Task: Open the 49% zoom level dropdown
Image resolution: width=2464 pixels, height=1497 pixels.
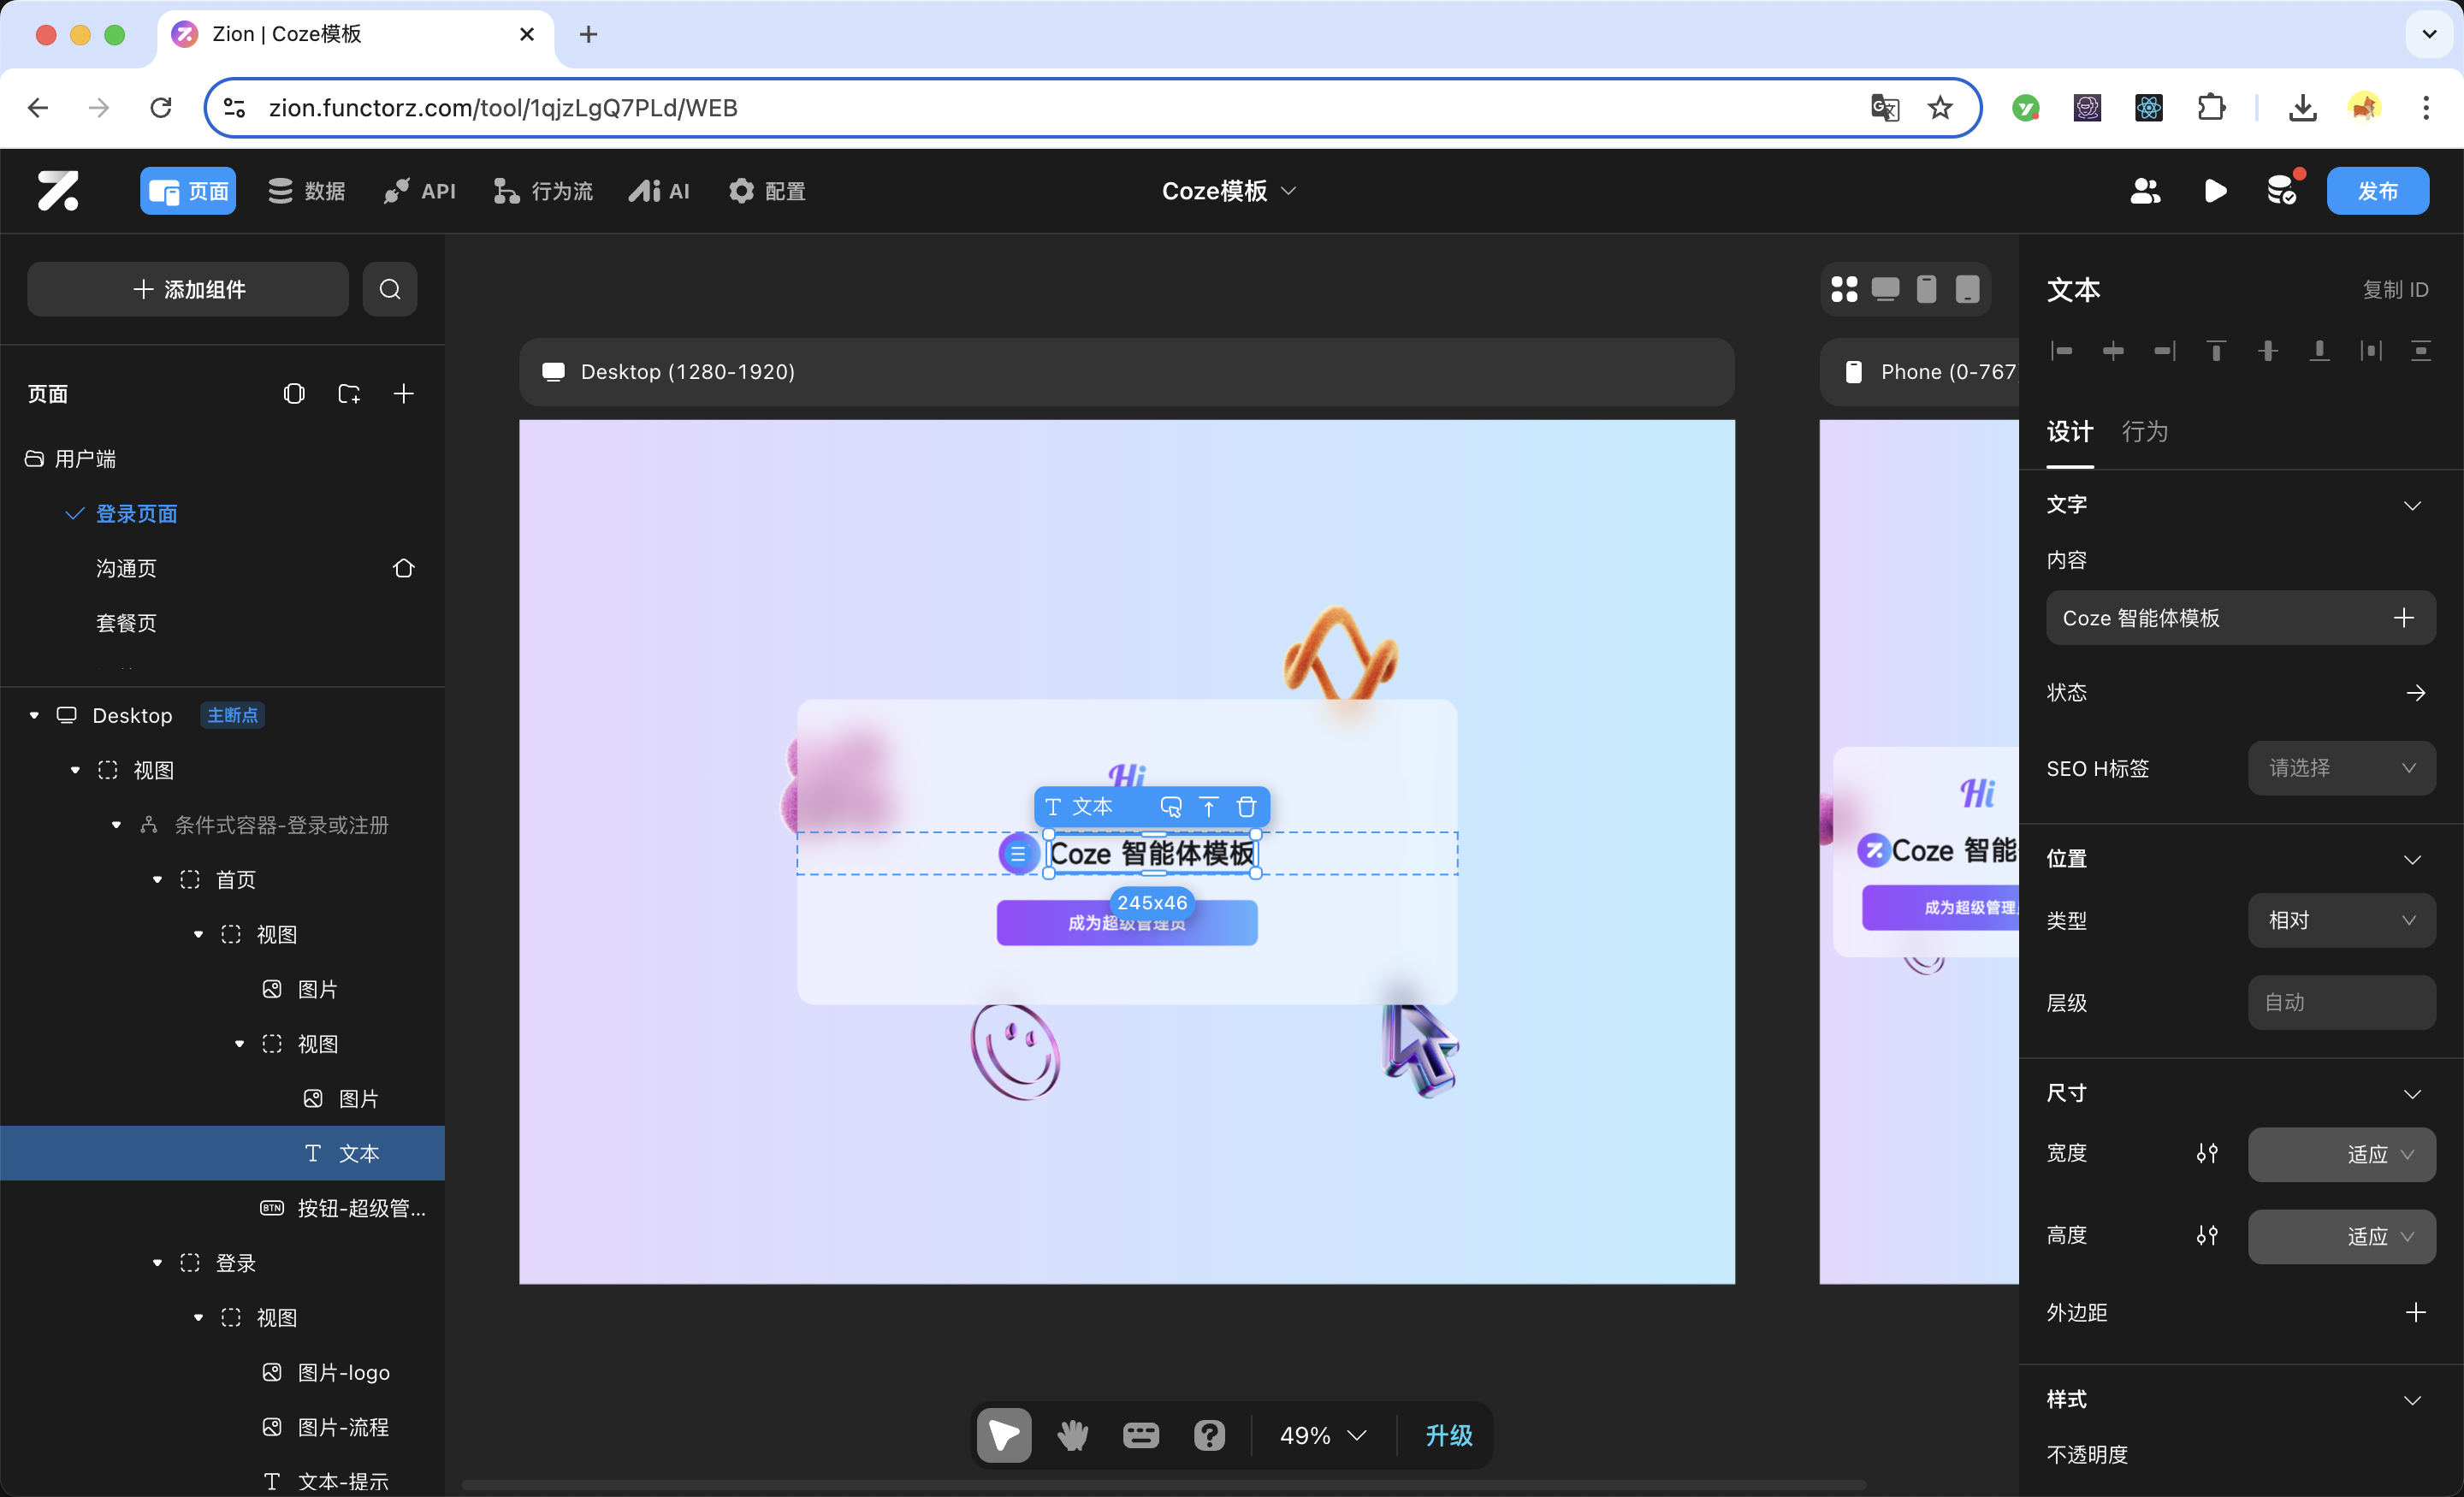Action: pyautogui.click(x=1322, y=1436)
